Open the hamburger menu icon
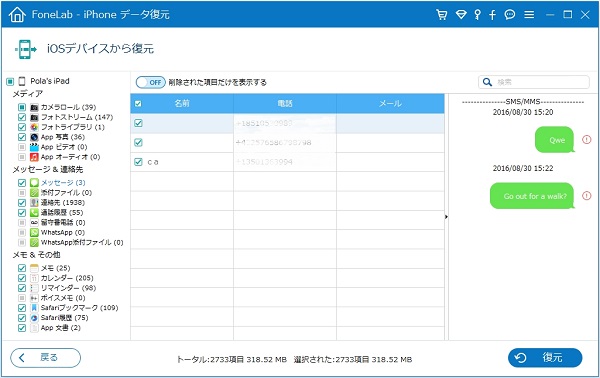The height and width of the screenshot is (378, 600). pos(529,15)
